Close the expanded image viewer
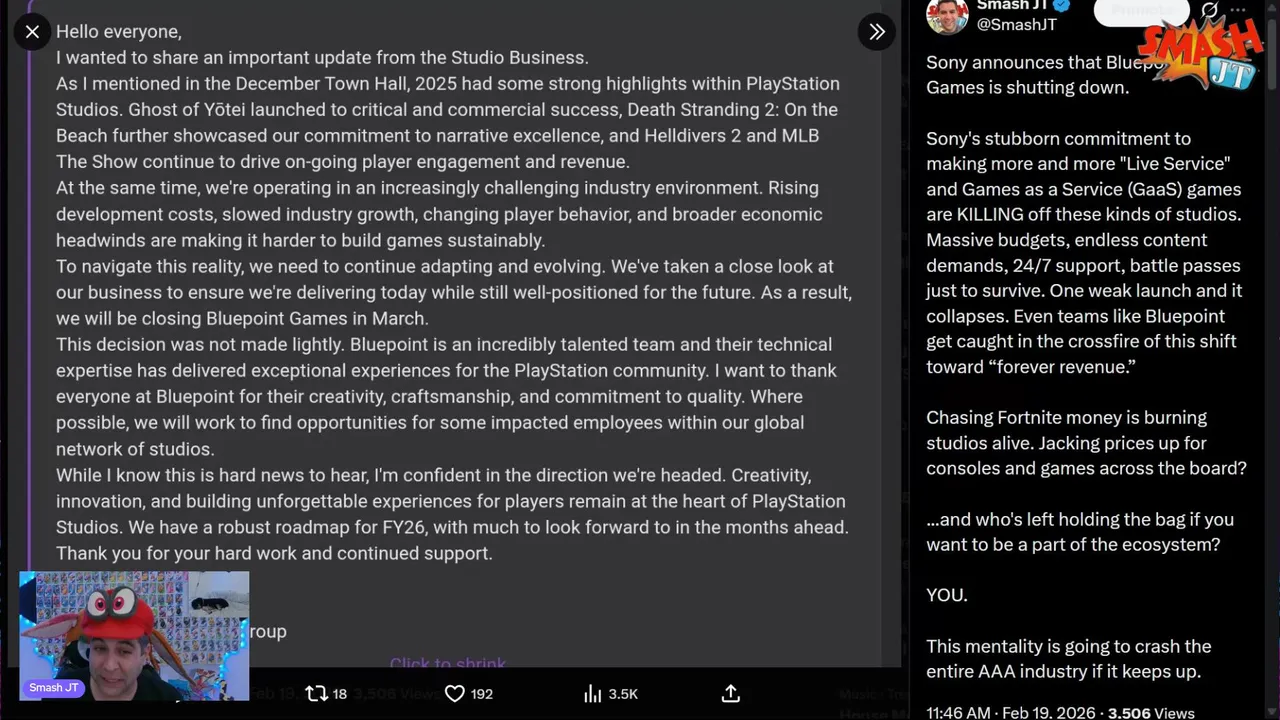 click(32, 32)
